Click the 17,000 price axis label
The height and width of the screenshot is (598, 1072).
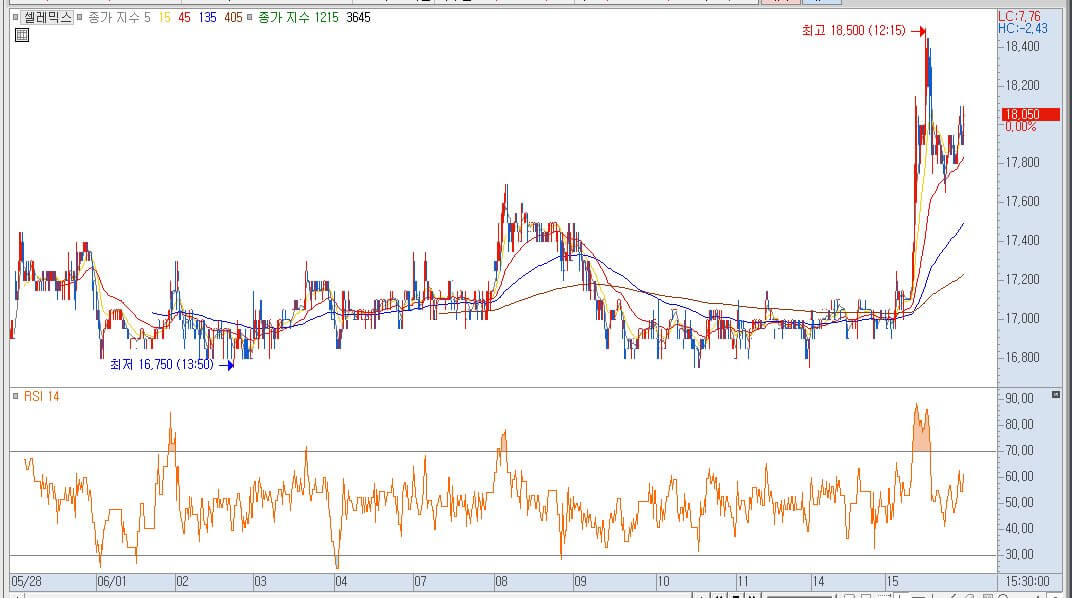point(1022,318)
